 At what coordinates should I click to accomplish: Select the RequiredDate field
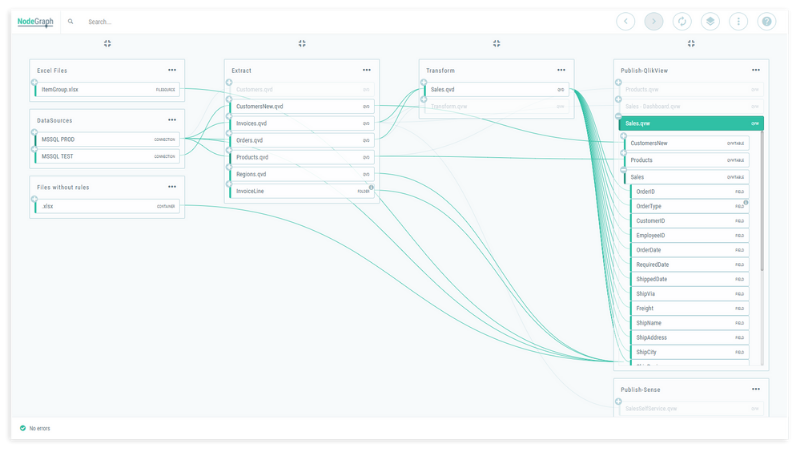(690, 265)
